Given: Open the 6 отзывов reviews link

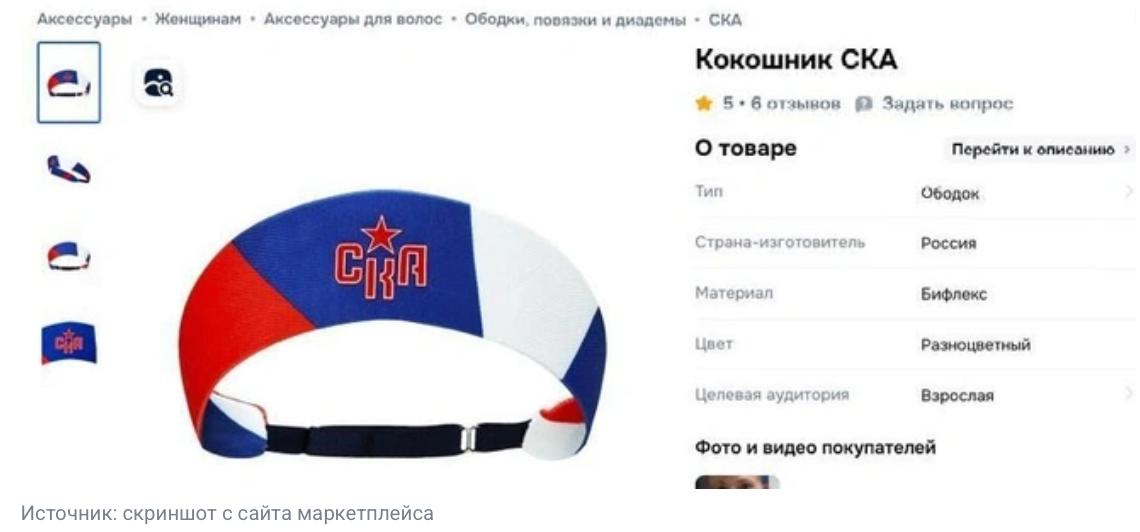Looking at the screenshot, I should tap(795, 104).
